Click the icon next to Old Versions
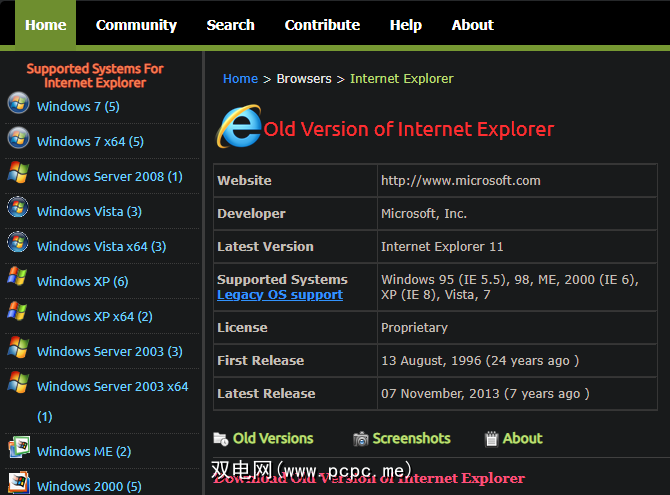Viewport: 670px width, 495px height. click(x=221, y=439)
